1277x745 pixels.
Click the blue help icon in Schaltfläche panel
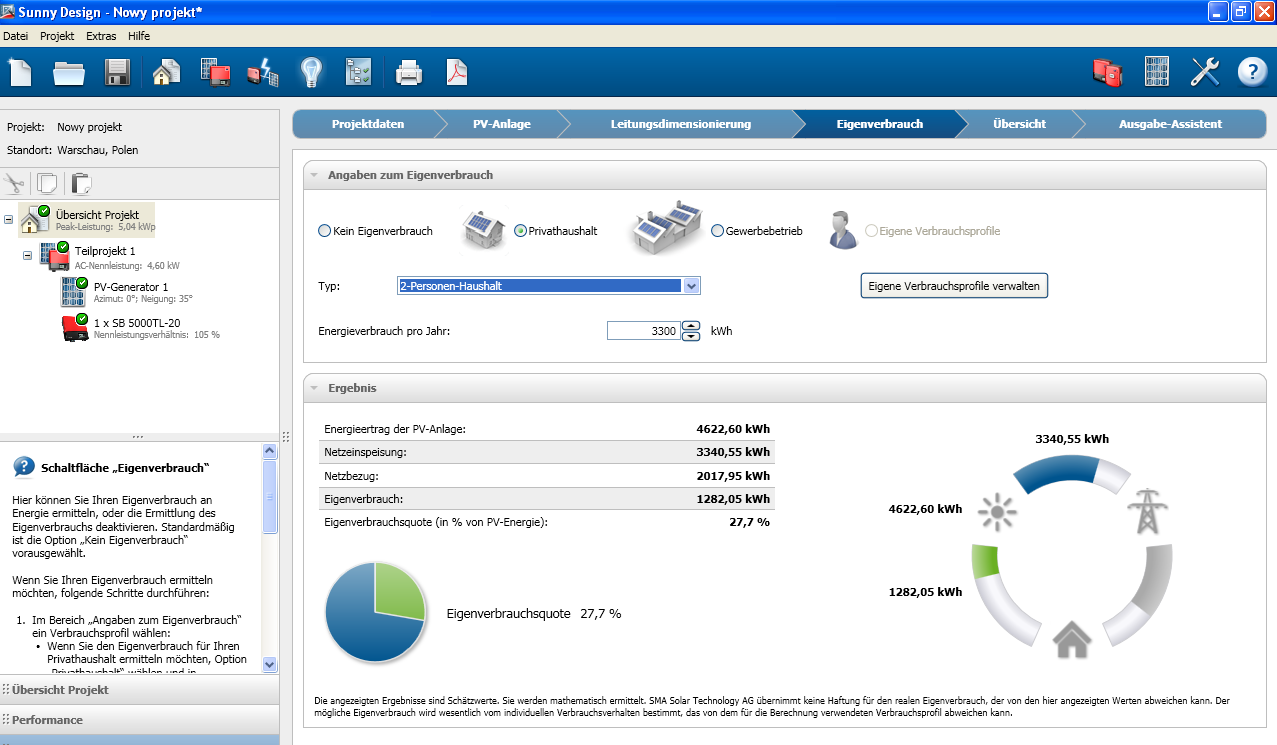coord(24,467)
